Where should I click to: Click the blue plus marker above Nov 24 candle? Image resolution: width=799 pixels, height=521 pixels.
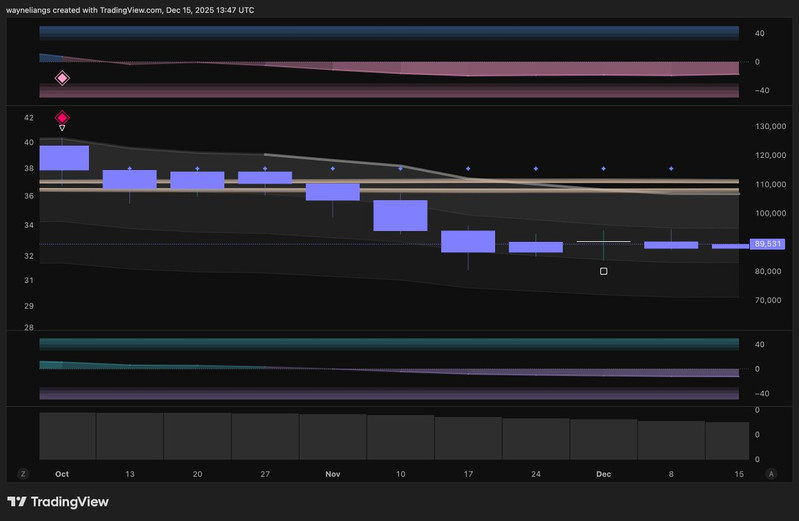point(536,169)
